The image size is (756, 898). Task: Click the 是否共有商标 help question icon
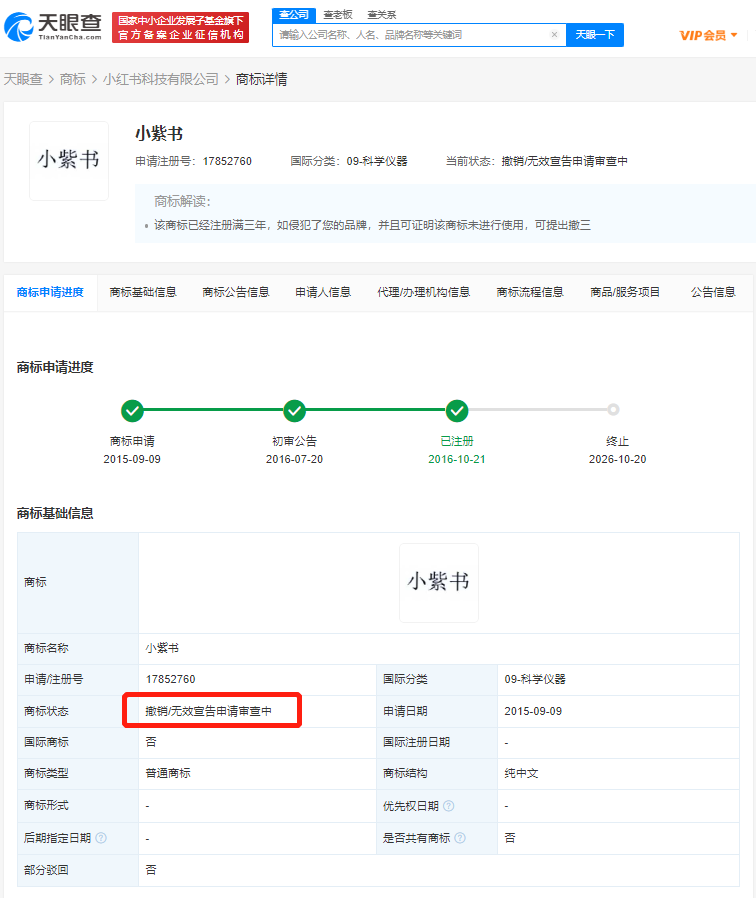pos(460,838)
